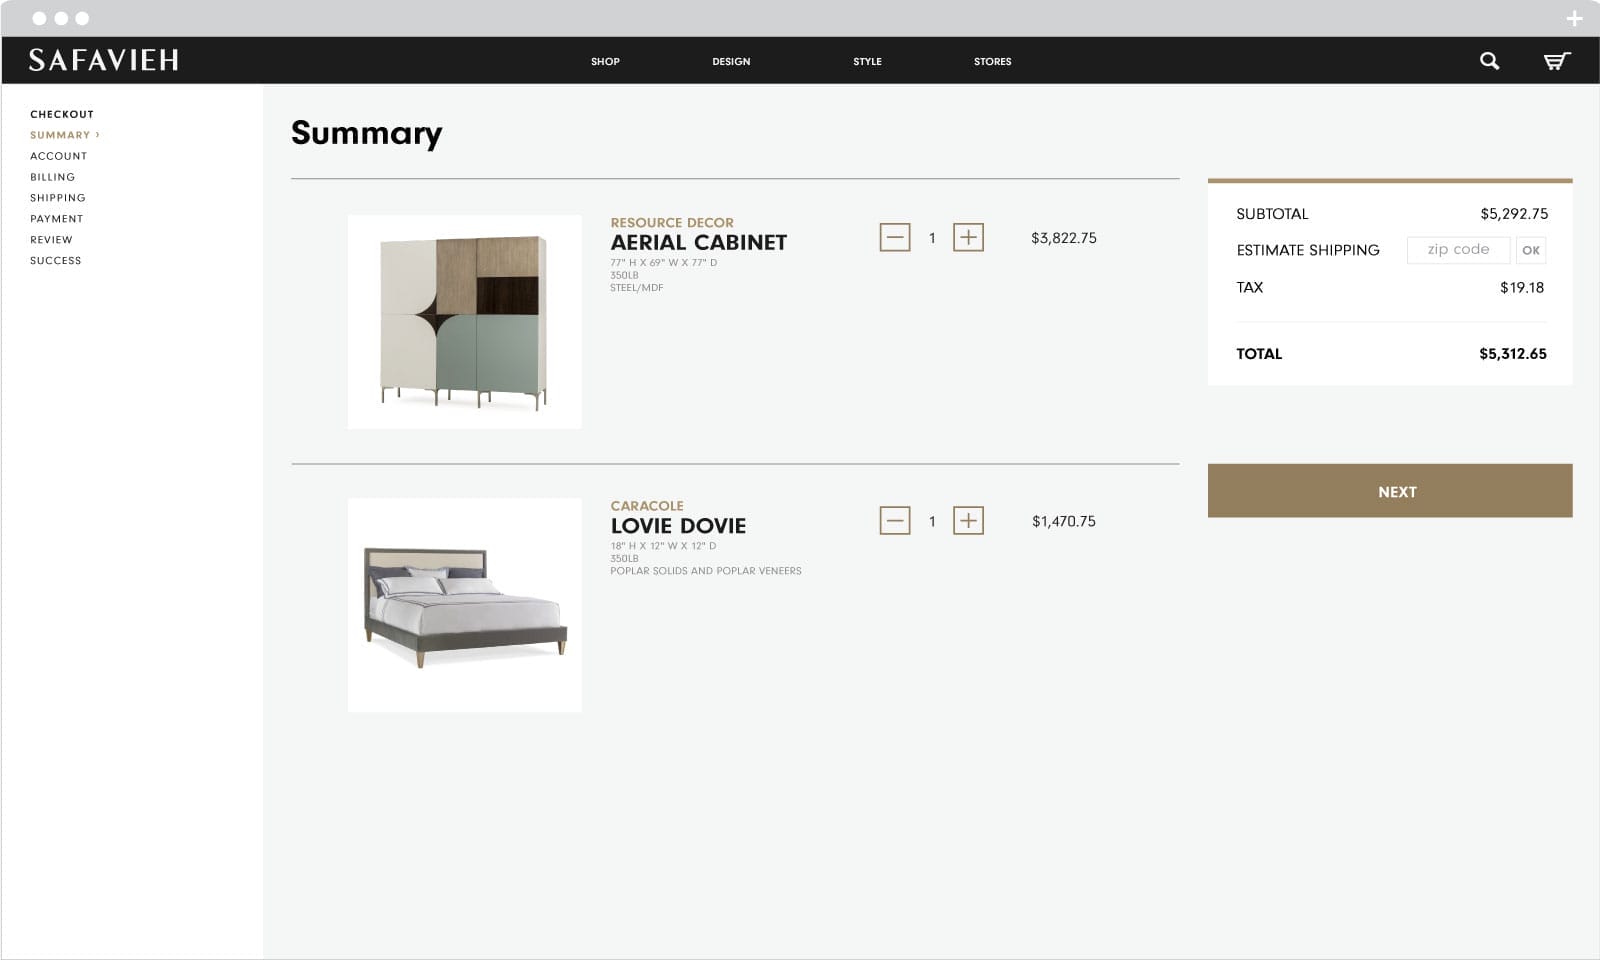This screenshot has width=1600, height=960.
Task: Decrease Lovie Dovie quantity with minus
Action: (894, 521)
